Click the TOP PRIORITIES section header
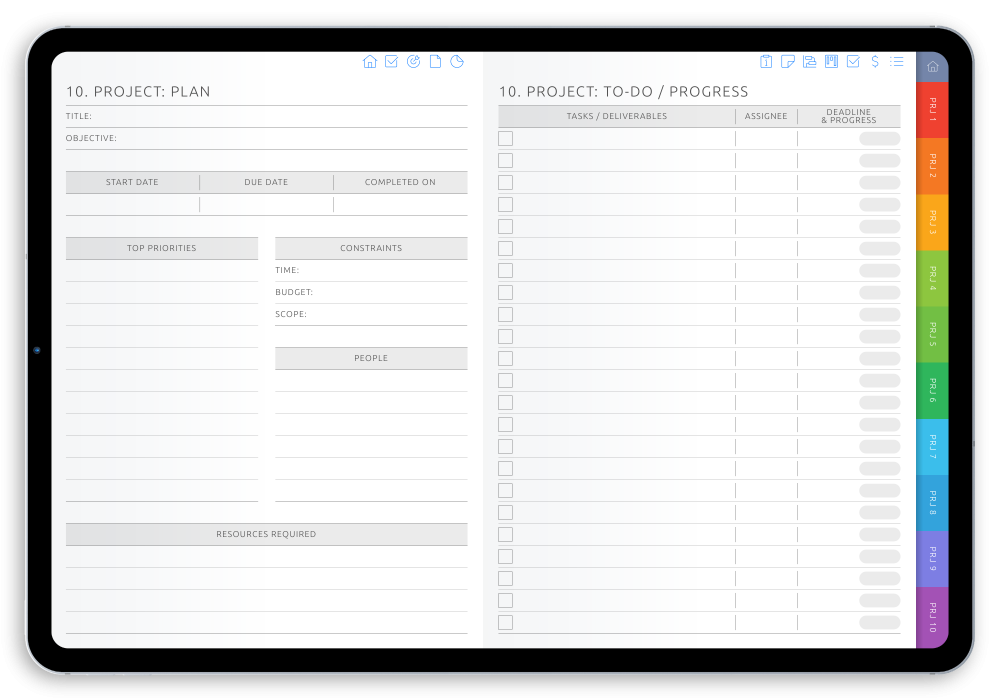1000x700 pixels. (162, 248)
